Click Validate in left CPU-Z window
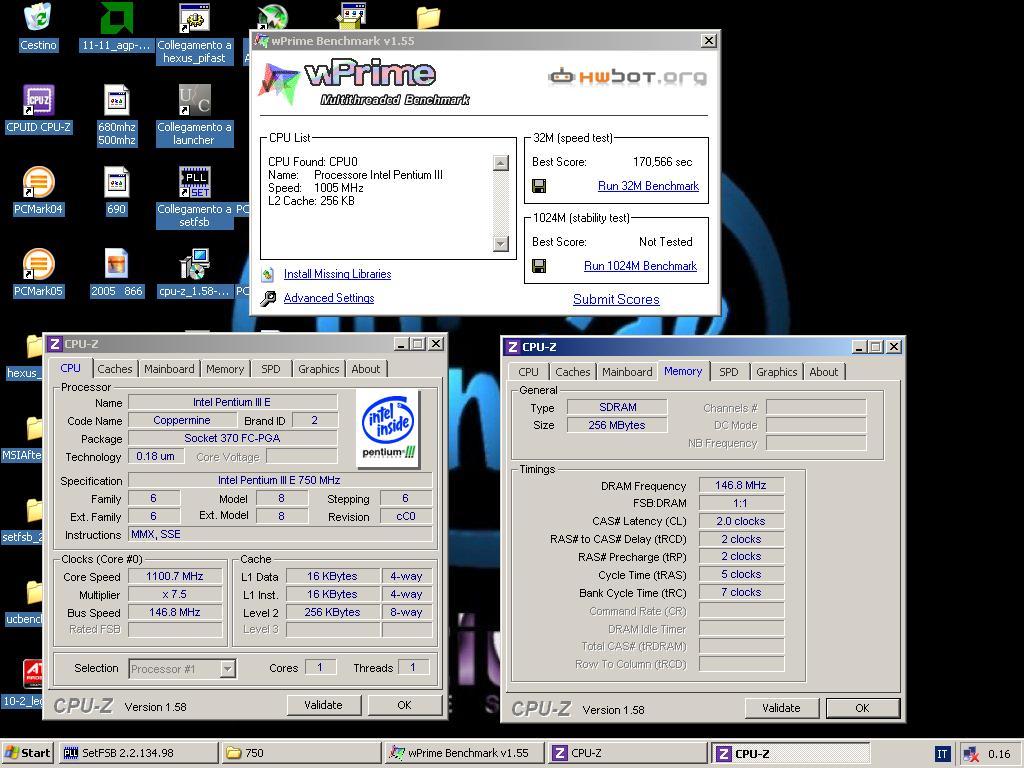Screen dimensions: 1024x768 pyautogui.click(x=323, y=705)
